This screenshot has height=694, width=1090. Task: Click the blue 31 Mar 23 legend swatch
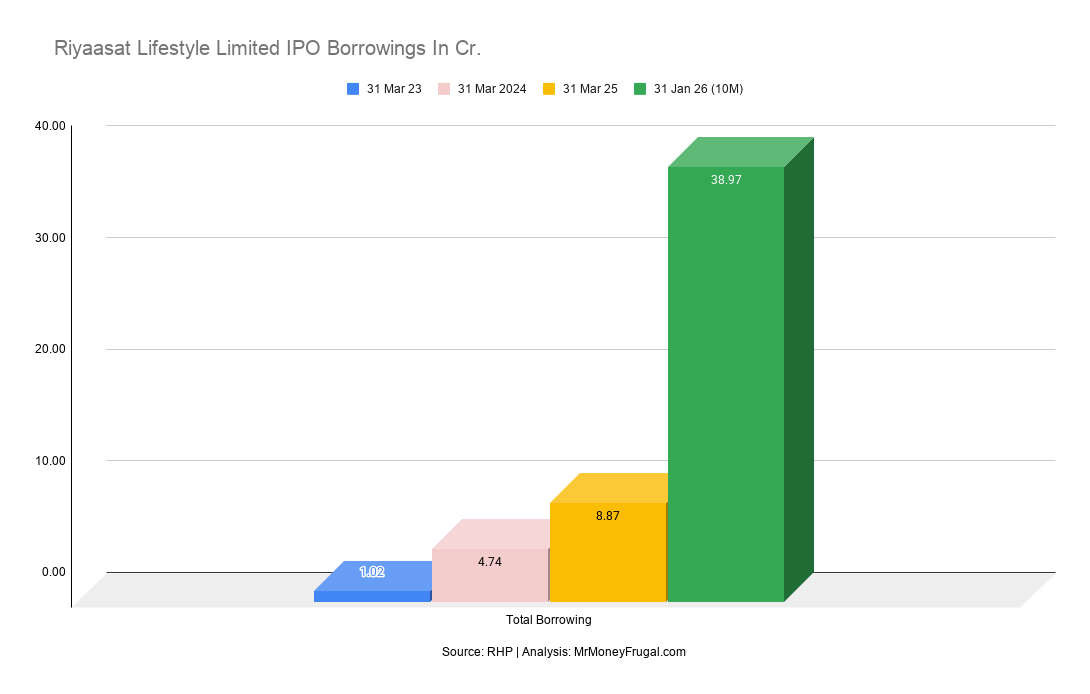pyautogui.click(x=353, y=89)
